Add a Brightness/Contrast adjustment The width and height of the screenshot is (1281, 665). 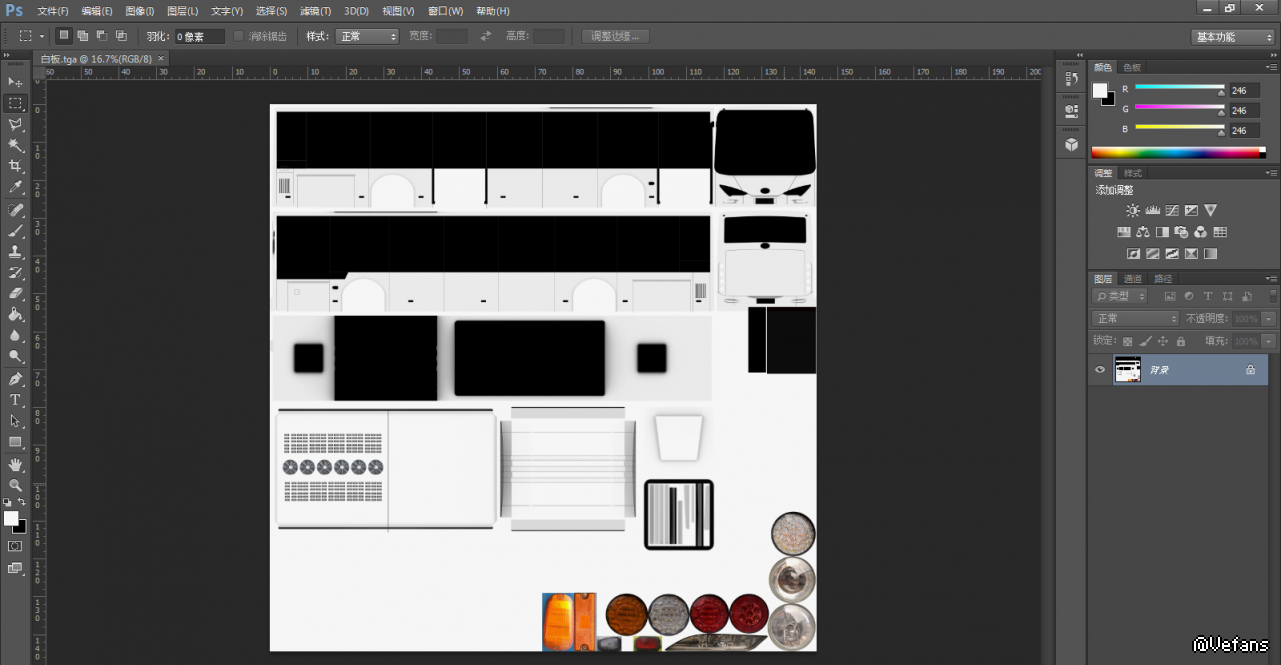click(x=1132, y=211)
